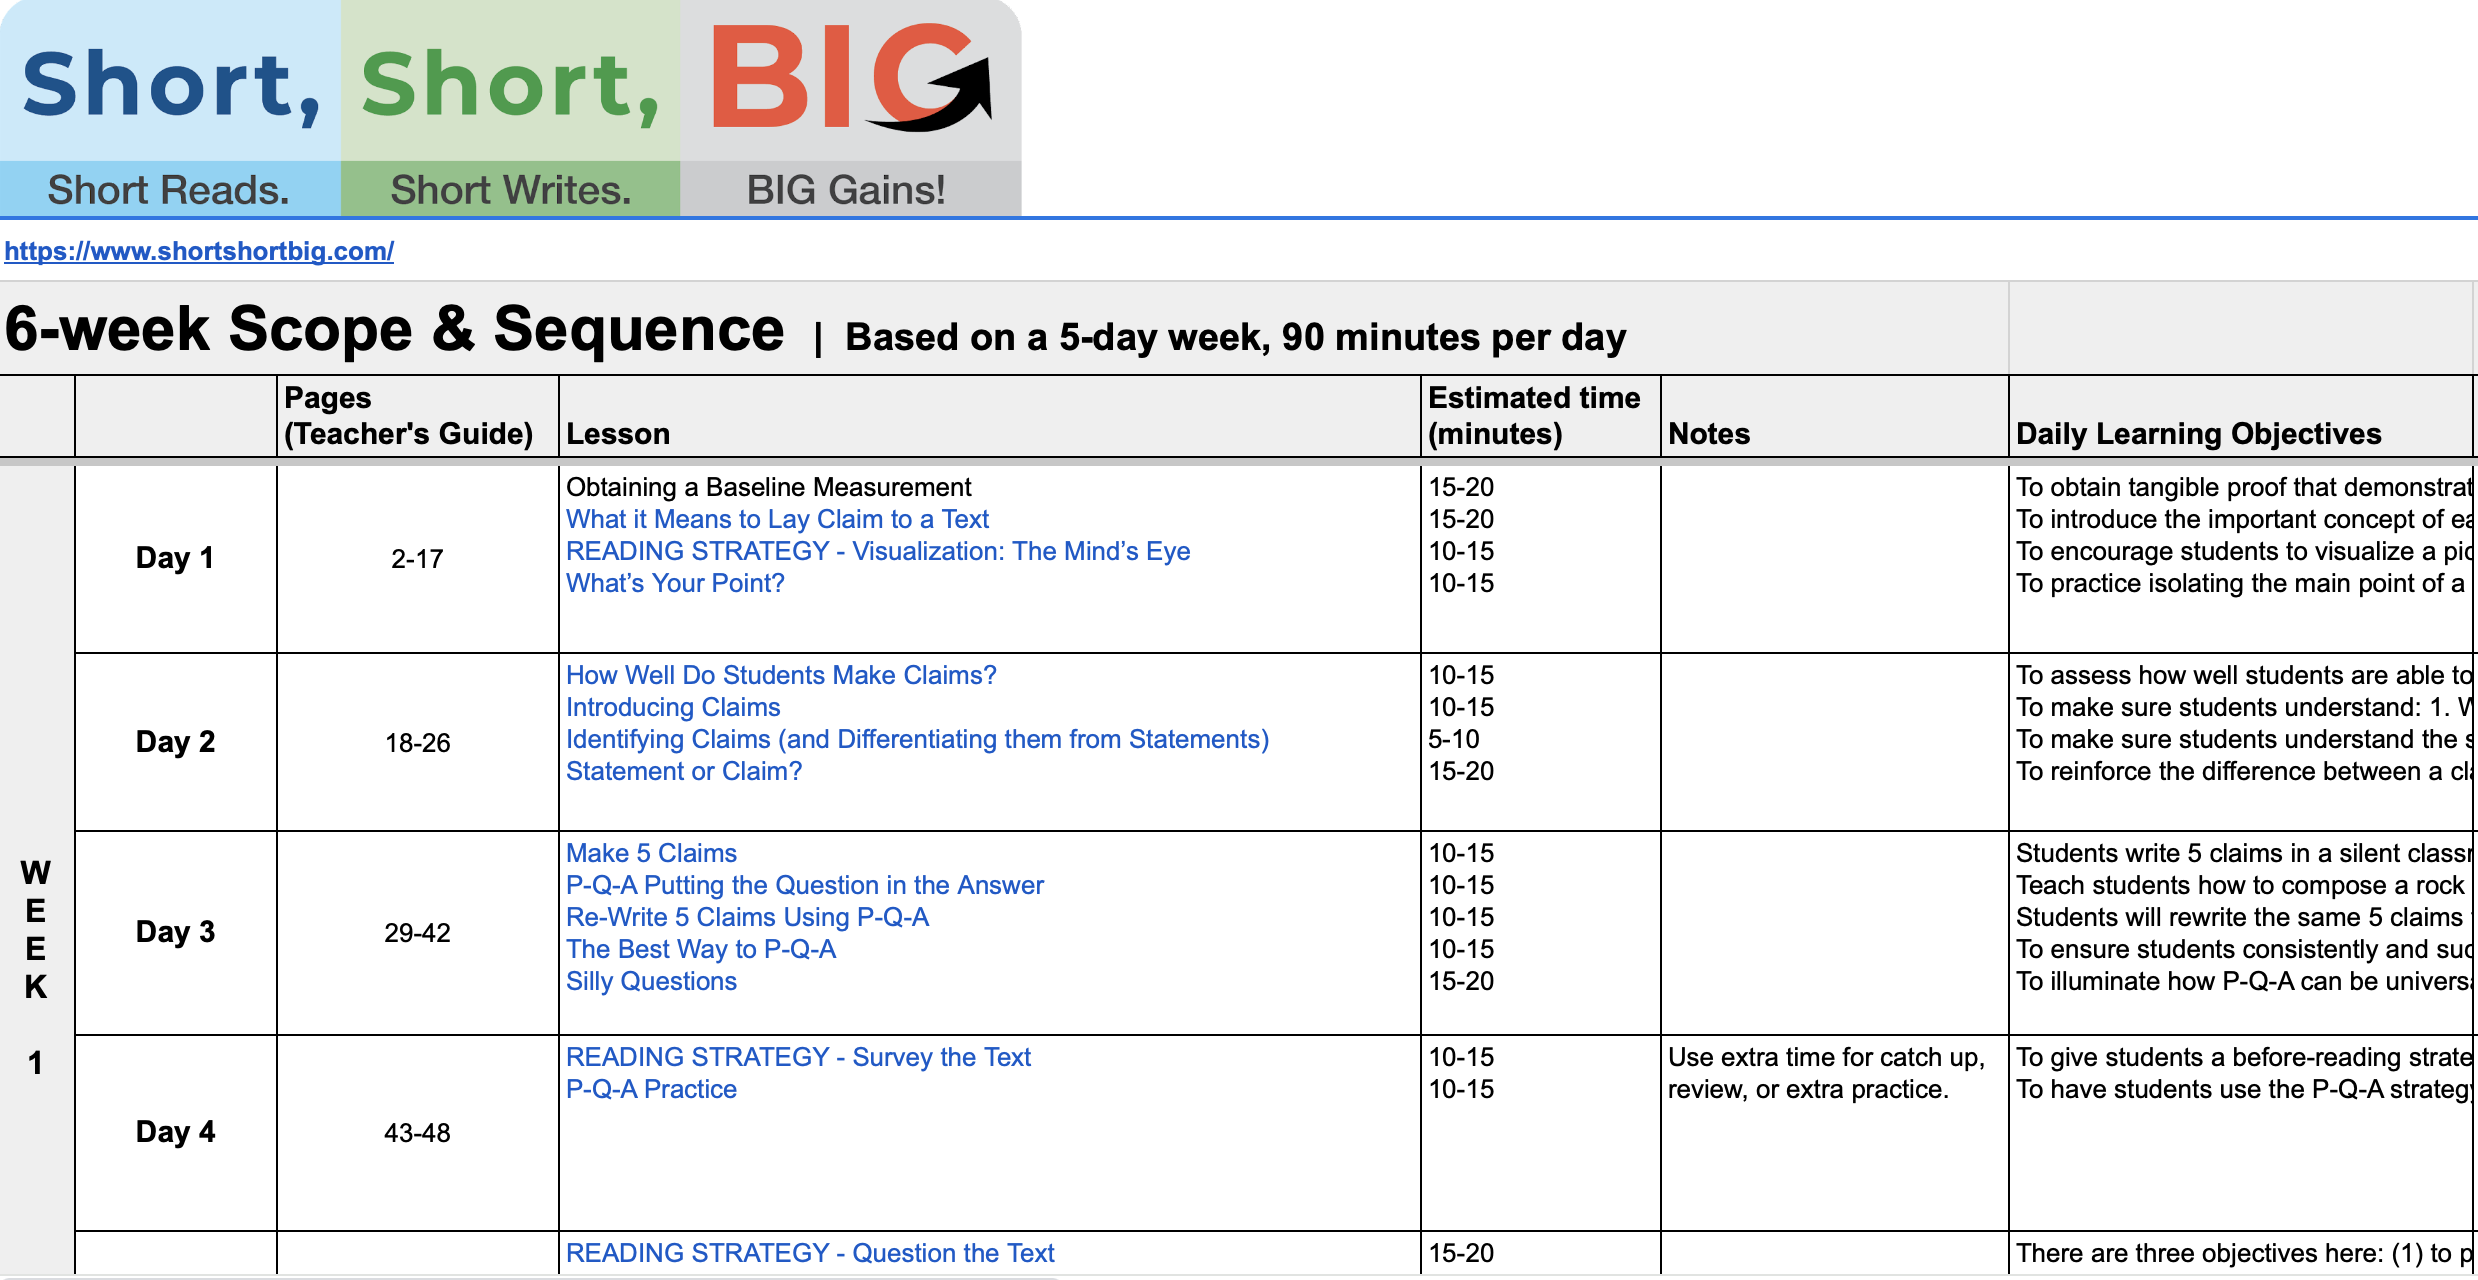Image resolution: width=2478 pixels, height=1280 pixels.
Task: Click the 'Statement or Claim?' link
Action: [x=684, y=771]
